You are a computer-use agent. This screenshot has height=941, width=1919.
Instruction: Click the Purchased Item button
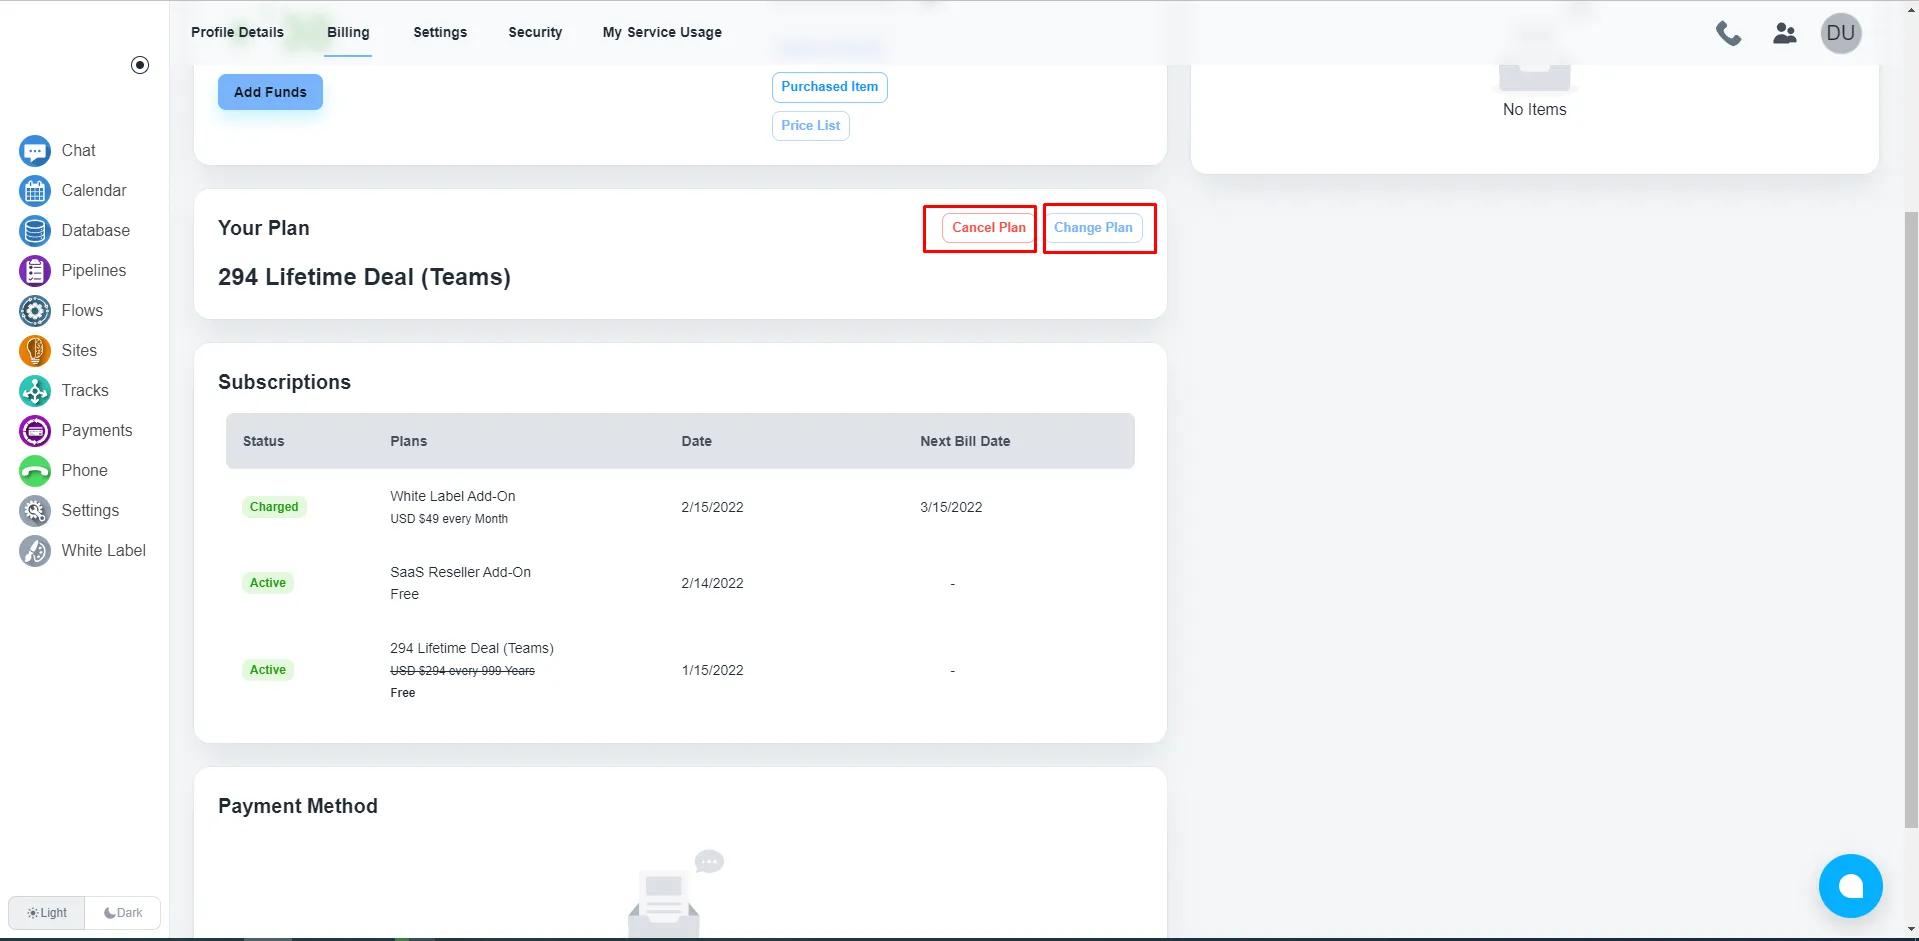(829, 87)
